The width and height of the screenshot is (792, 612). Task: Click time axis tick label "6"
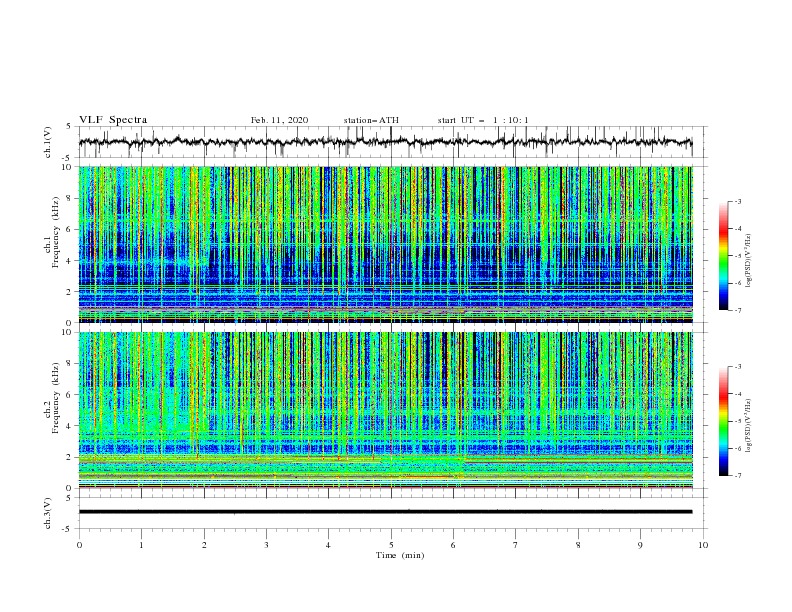tap(453, 545)
